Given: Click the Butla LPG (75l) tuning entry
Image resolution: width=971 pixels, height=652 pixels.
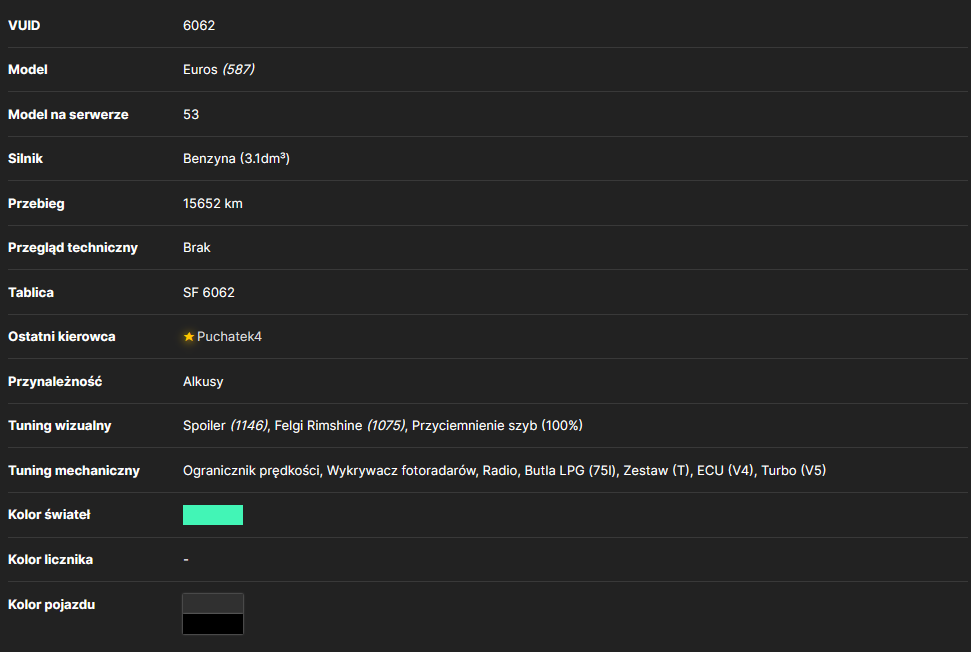Looking at the screenshot, I should tap(570, 471).
